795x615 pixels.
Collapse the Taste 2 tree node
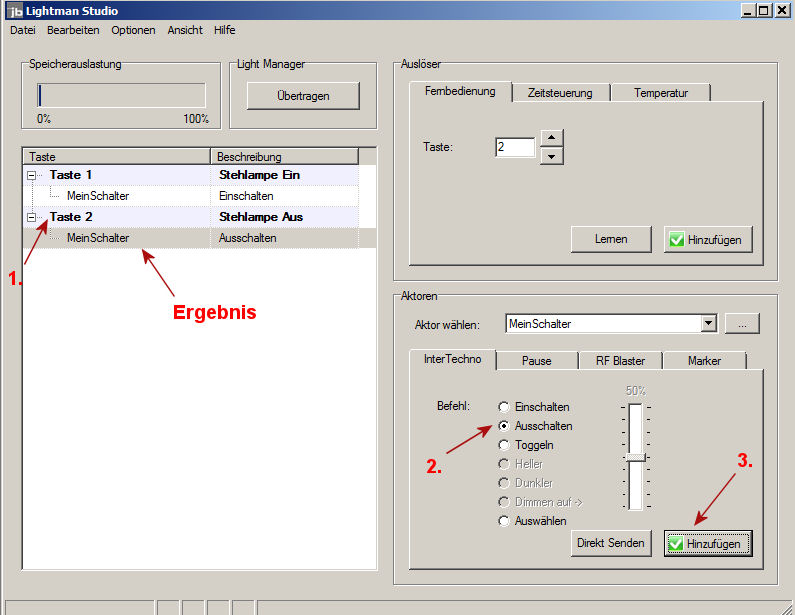click(x=32, y=217)
